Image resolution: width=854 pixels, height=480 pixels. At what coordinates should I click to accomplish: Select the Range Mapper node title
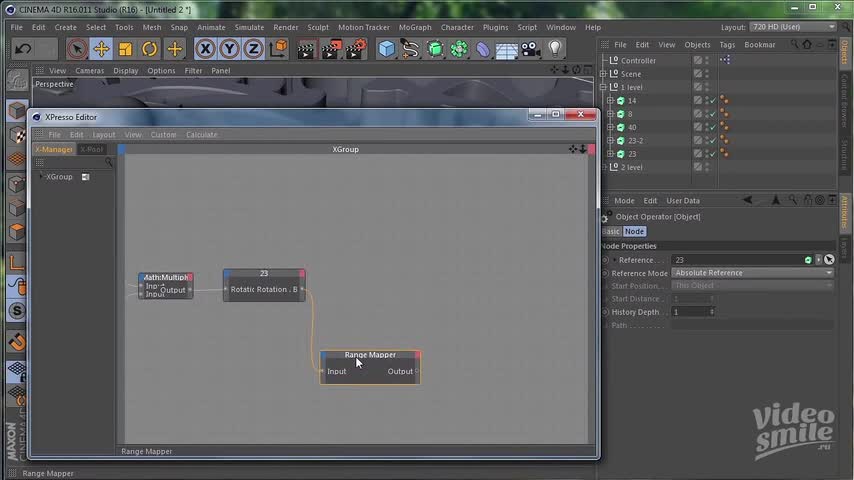tap(370, 355)
